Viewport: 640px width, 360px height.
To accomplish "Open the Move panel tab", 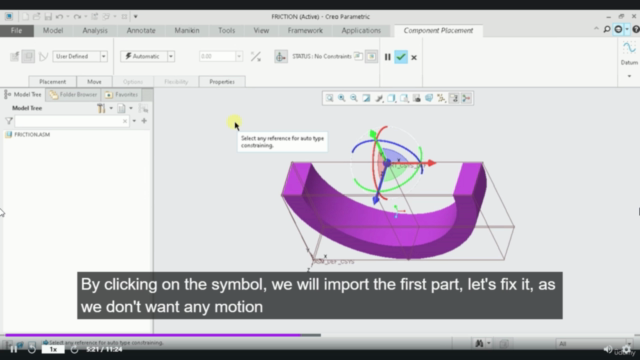I will (94, 82).
